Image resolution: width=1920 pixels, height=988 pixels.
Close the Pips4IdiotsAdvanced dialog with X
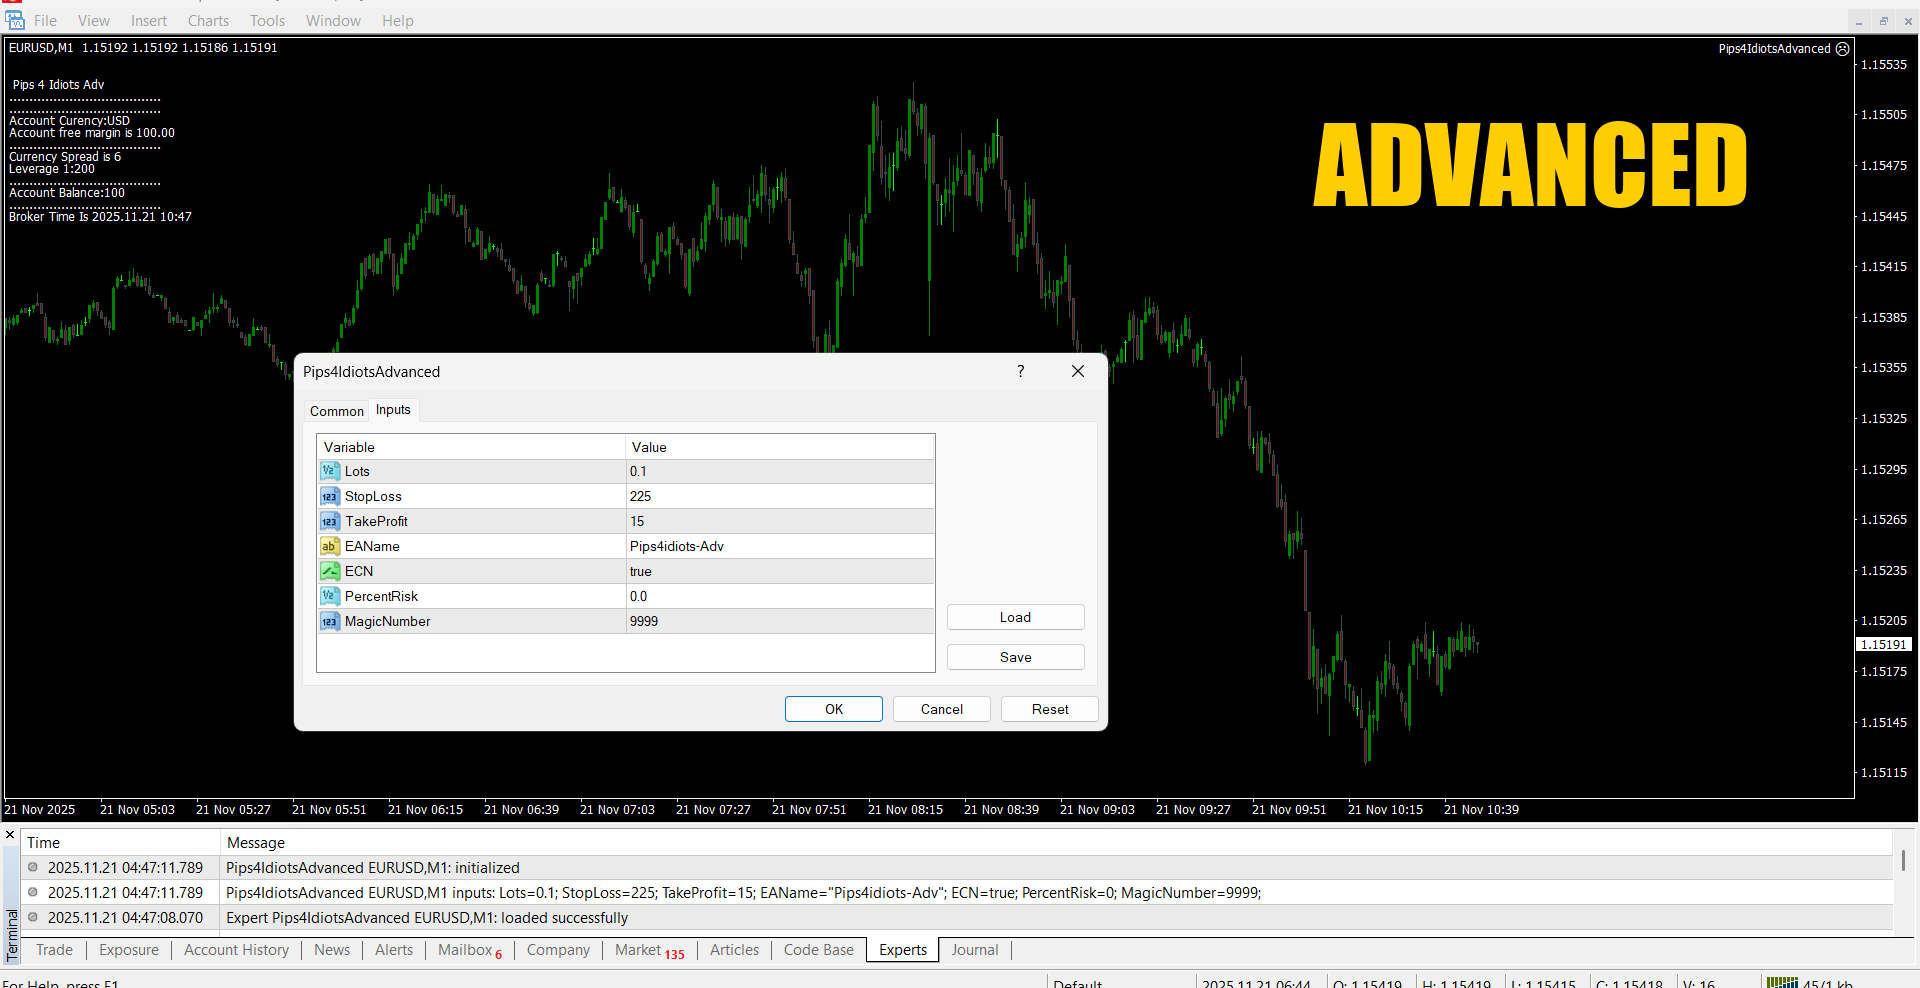(x=1078, y=371)
